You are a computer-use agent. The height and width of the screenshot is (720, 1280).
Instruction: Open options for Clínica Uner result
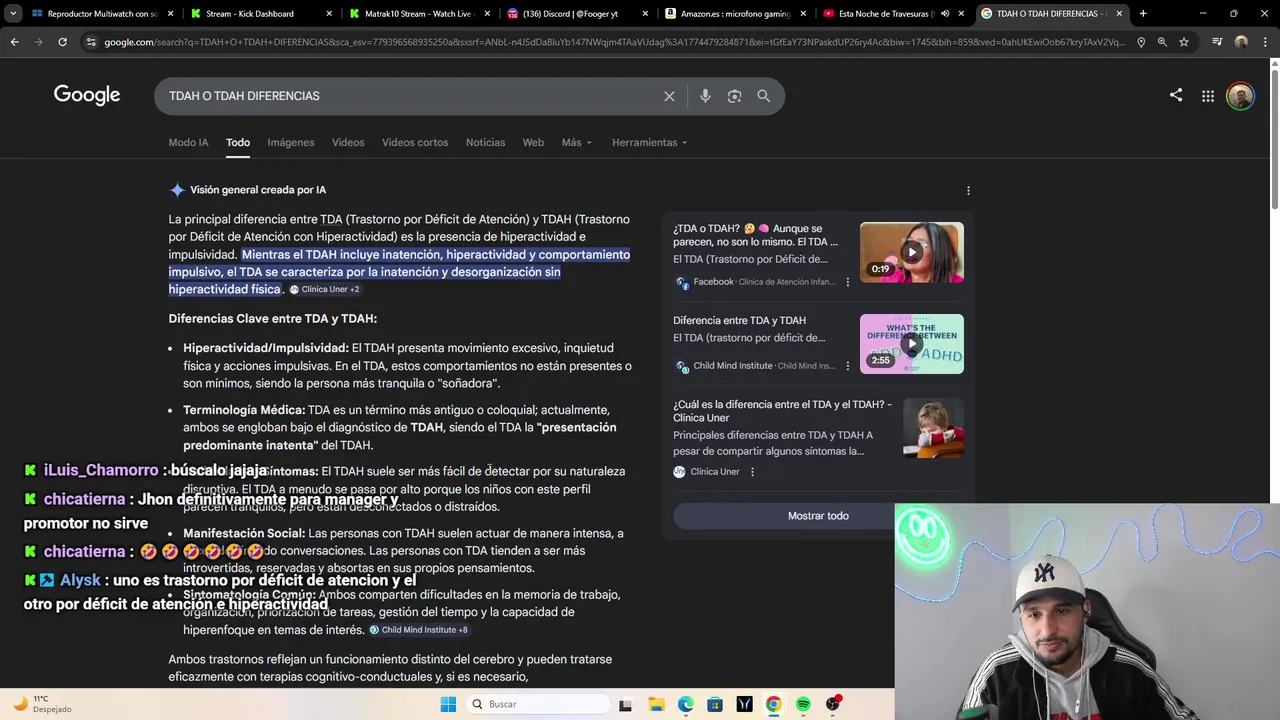coord(753,472)
